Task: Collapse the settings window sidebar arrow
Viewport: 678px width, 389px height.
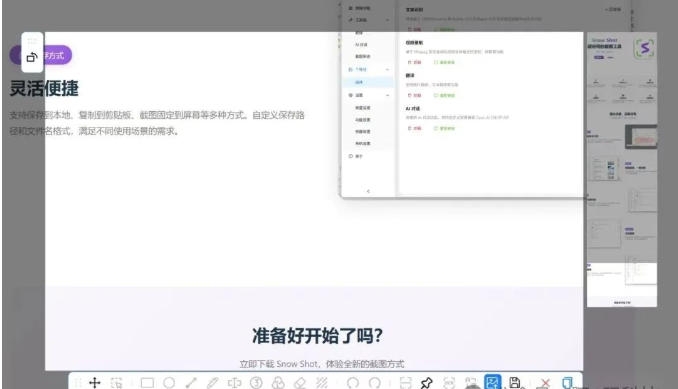Action: click(x=368, y=191)
